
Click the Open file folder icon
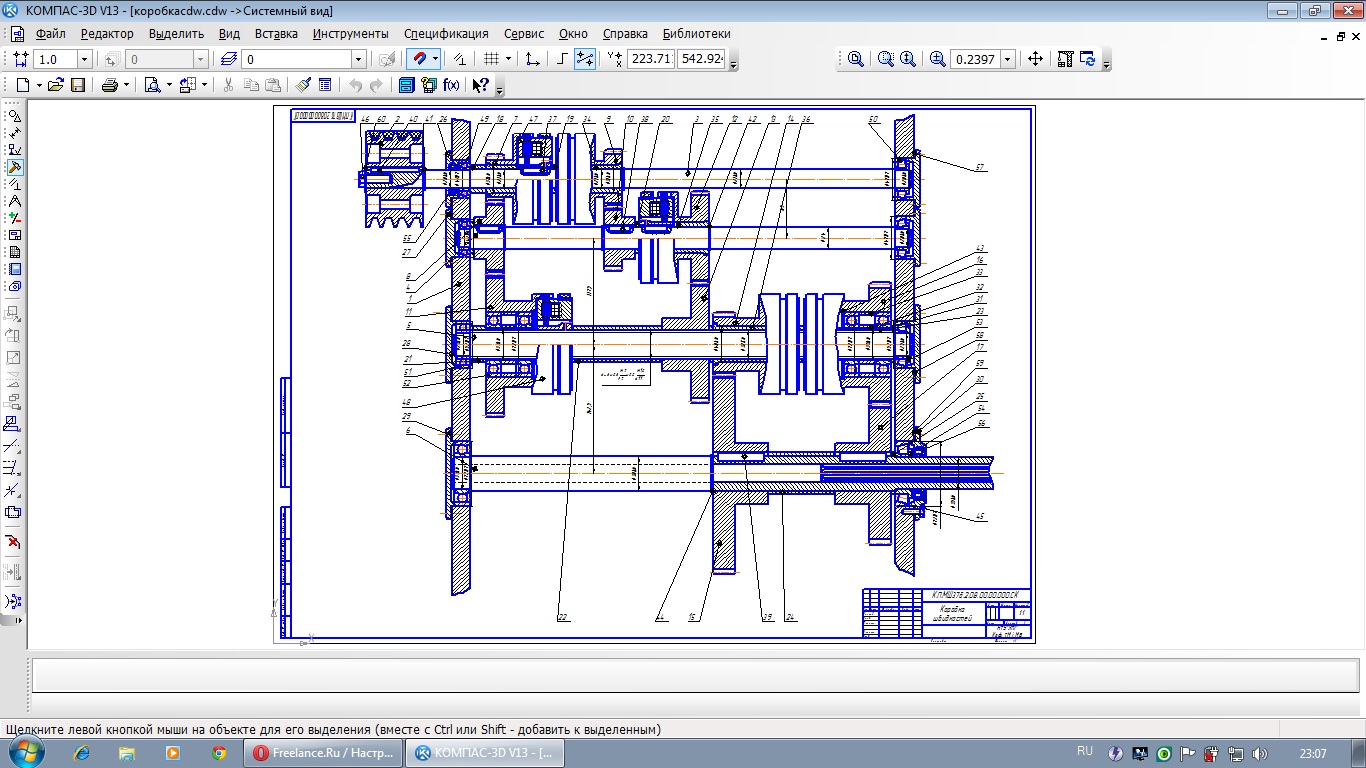coord(56,85)
